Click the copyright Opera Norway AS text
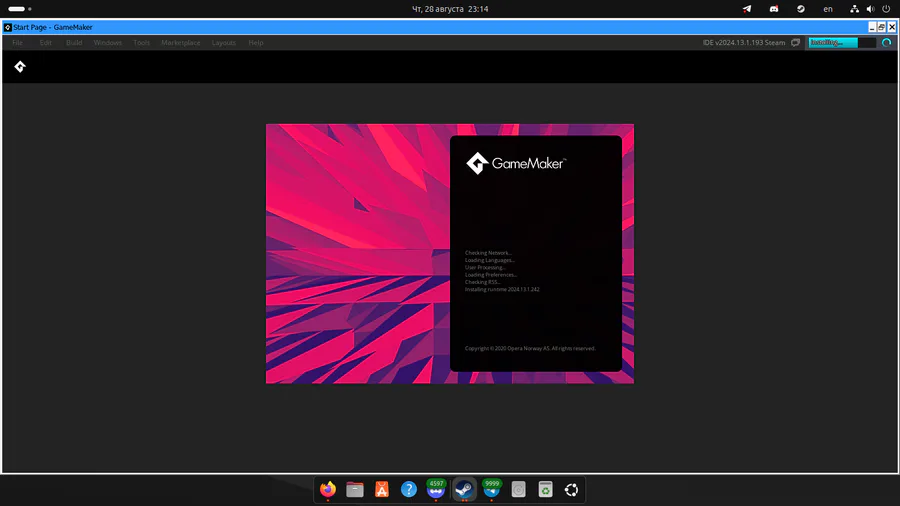Screen dimensions: 900x506 pos(530,348)
